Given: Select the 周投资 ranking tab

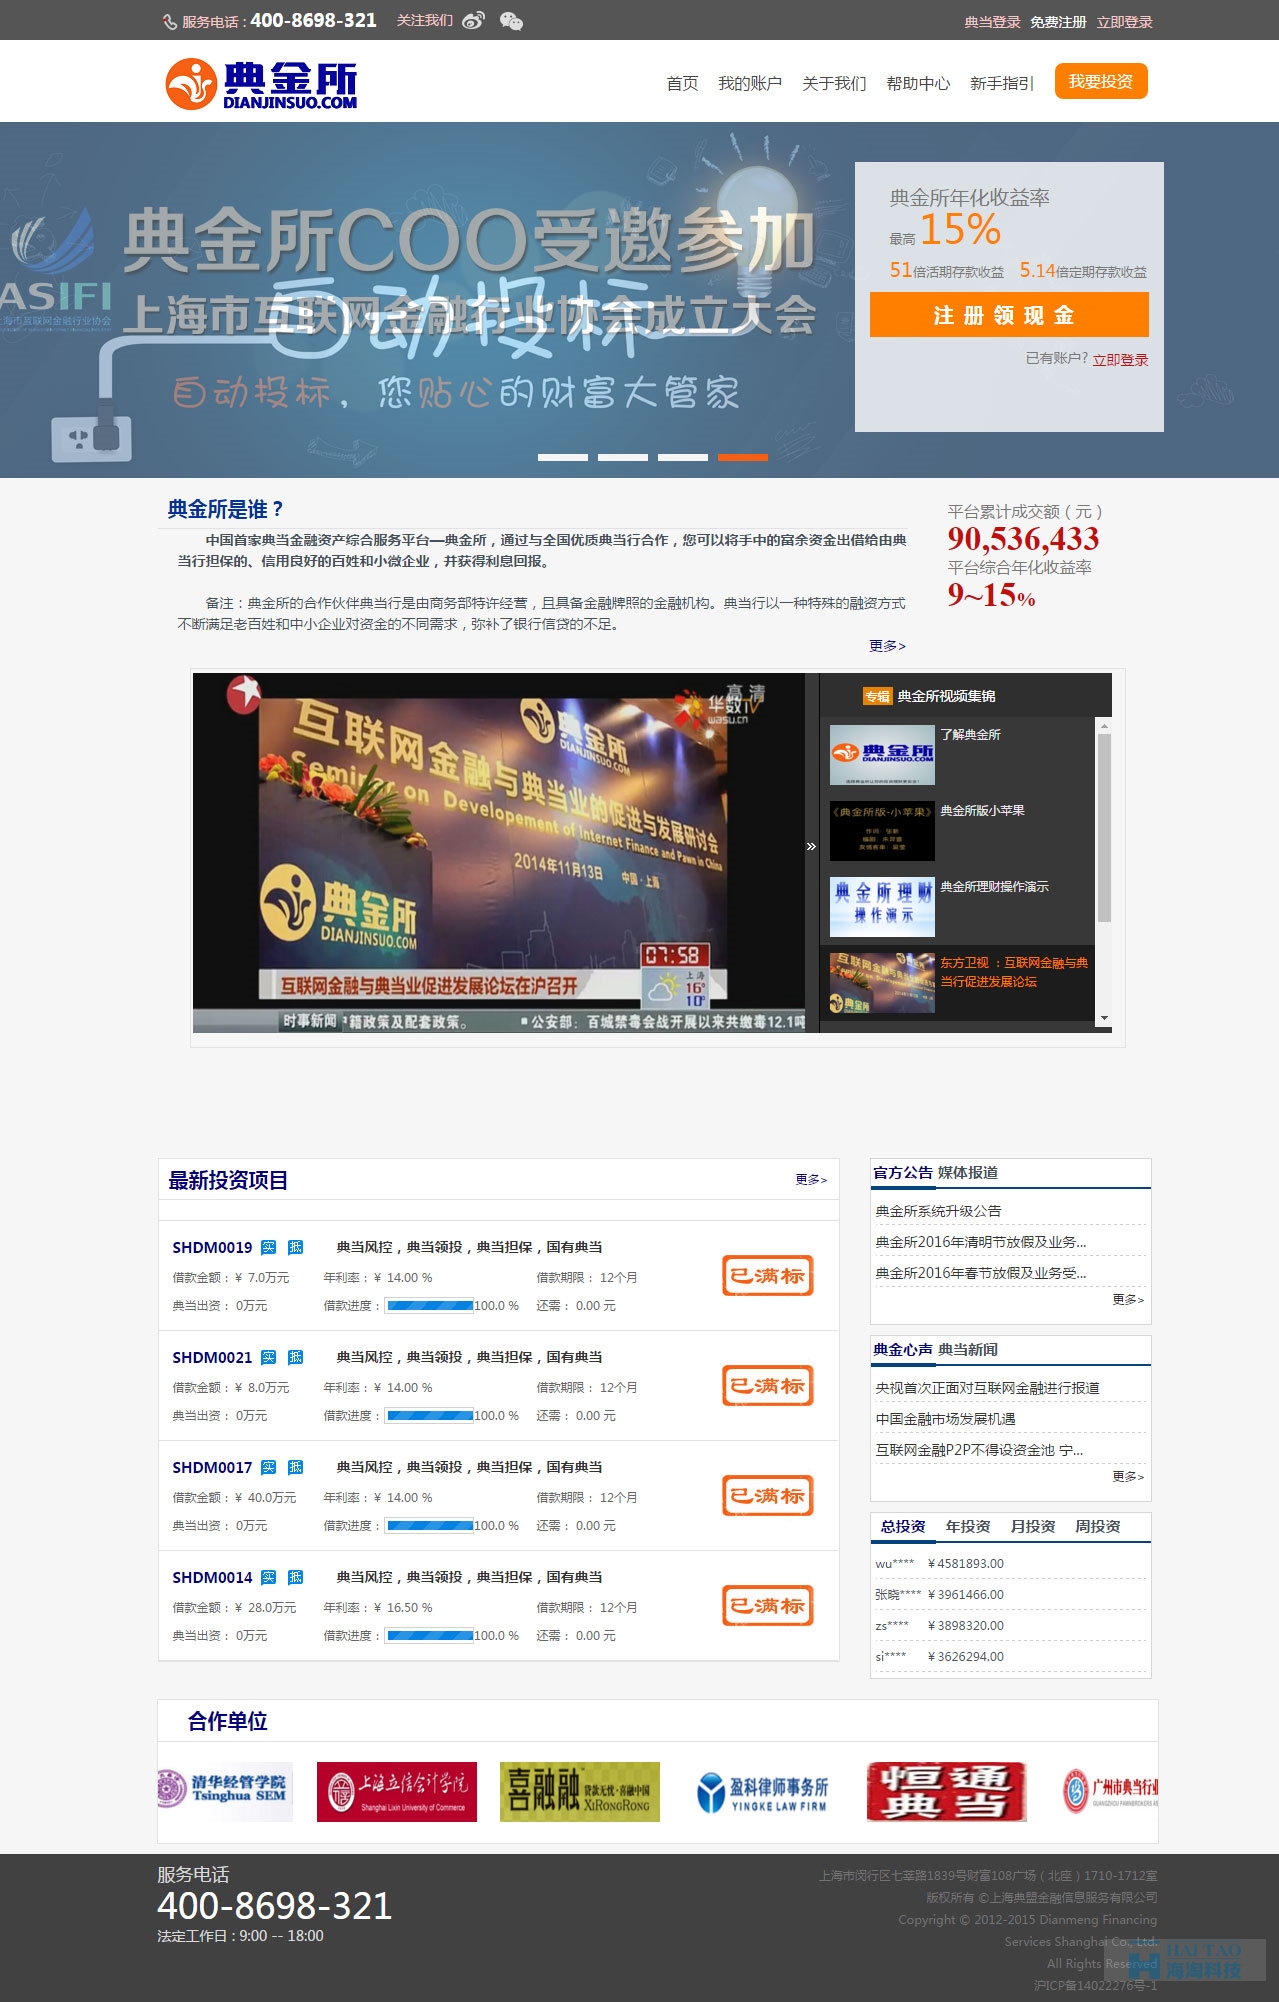Looking at the screenshot, I should pos(1098,1526).
